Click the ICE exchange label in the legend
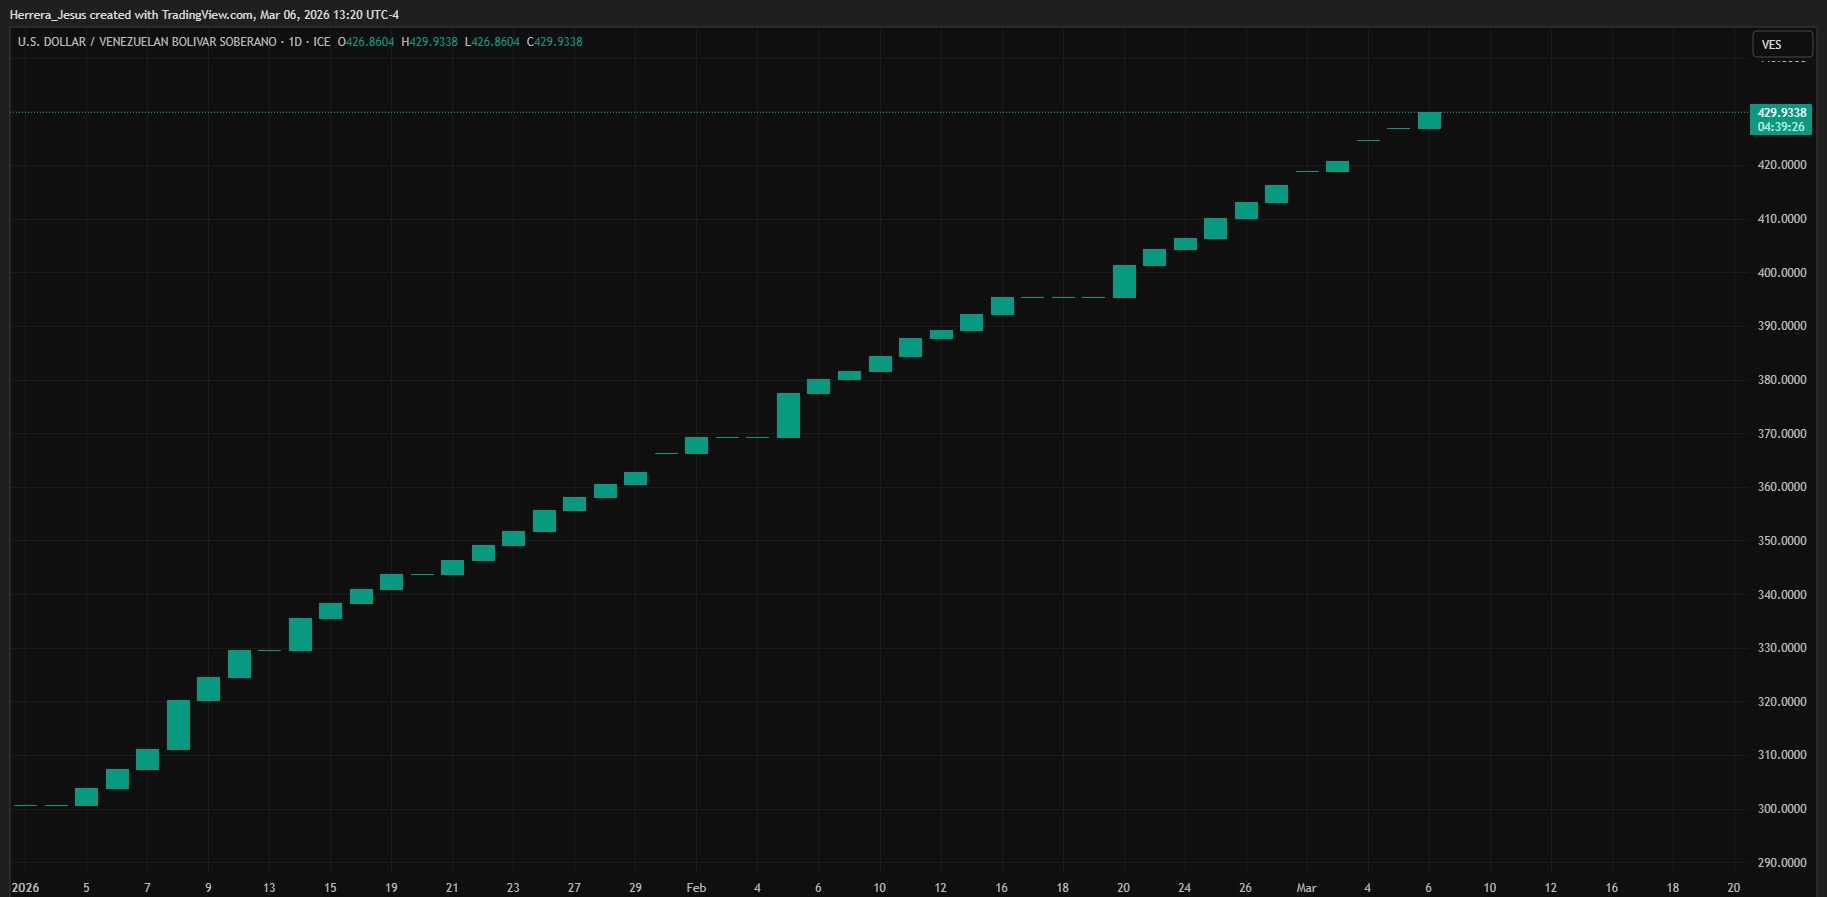Screen dimensions: 1827x897 [321, 42]
